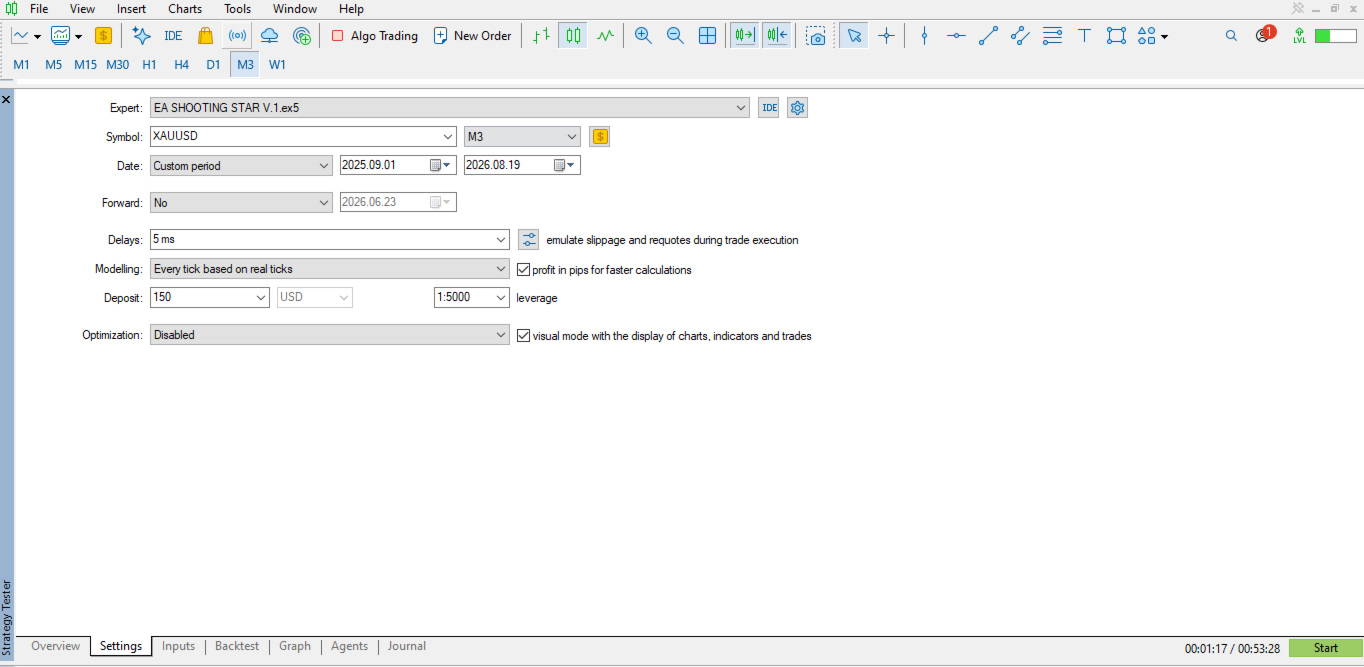Open expert properties gear icon
The image size is (1364, 667).
(x=797, y=108)
